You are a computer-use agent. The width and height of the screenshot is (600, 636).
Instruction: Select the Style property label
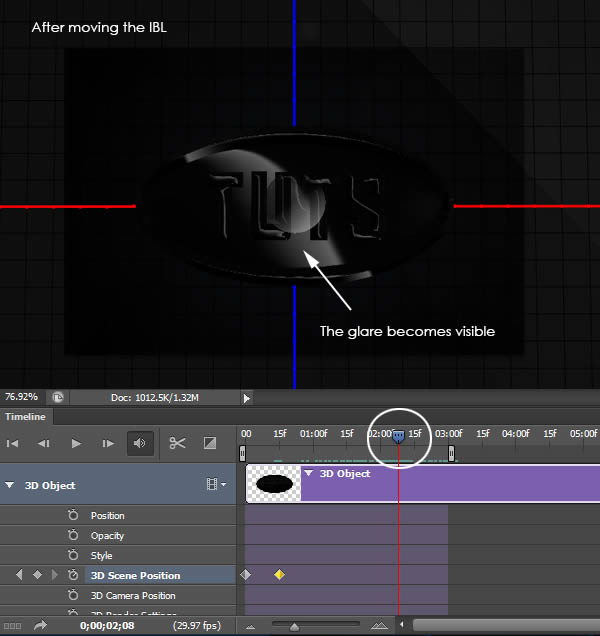[x=101, y=556]
